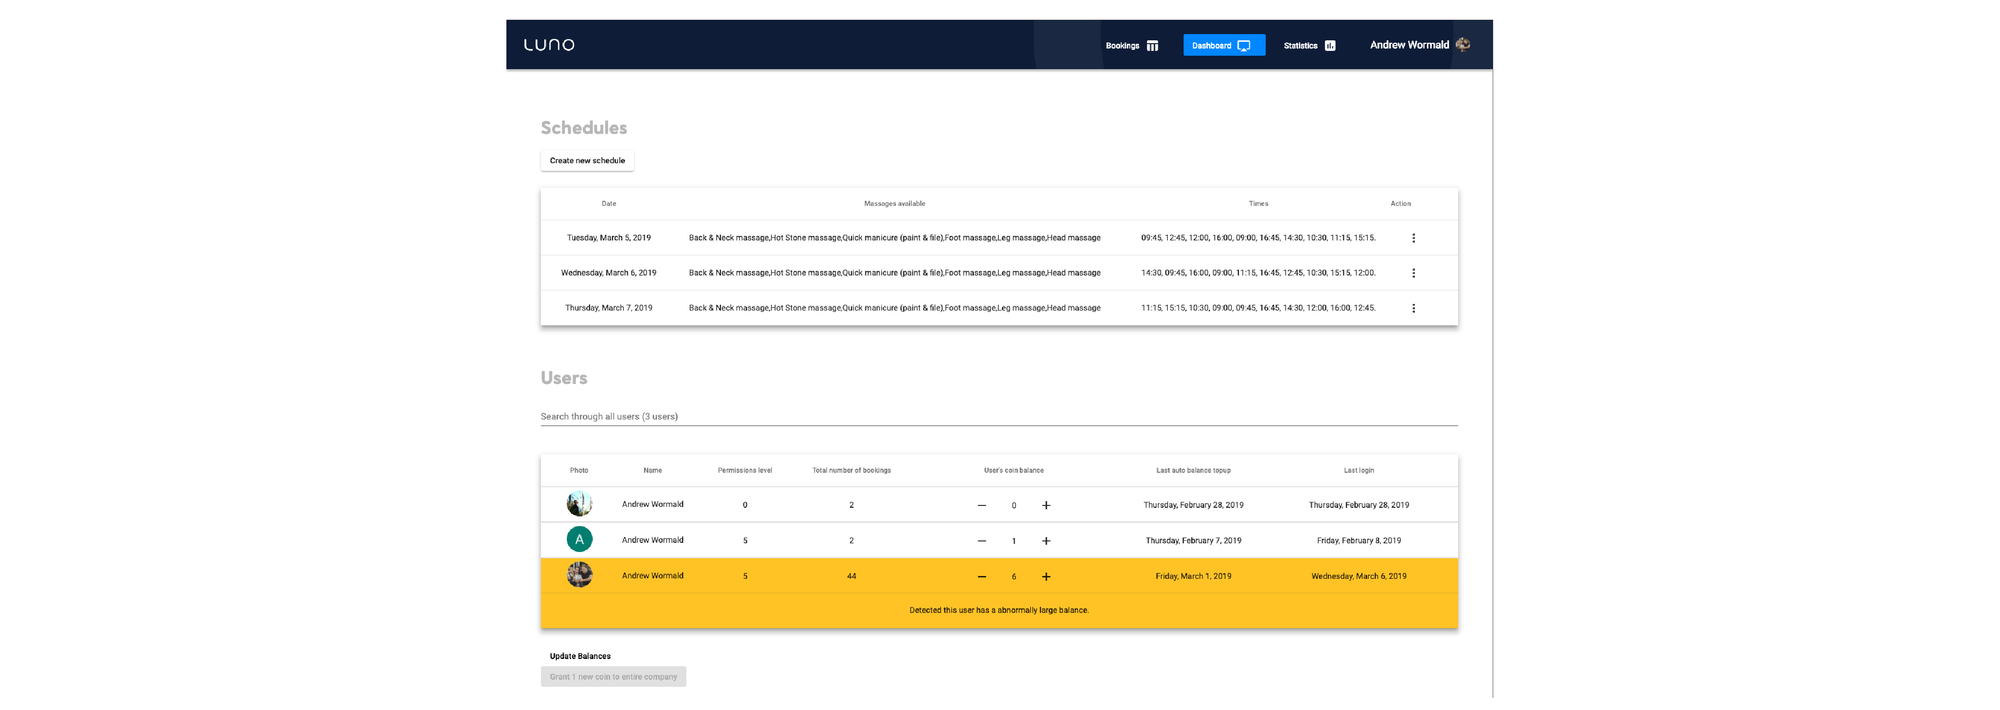Open action menu for Tuesday, March 5 schedule
Screen dimensions: 2000x710
click(x=1413, y=238)
